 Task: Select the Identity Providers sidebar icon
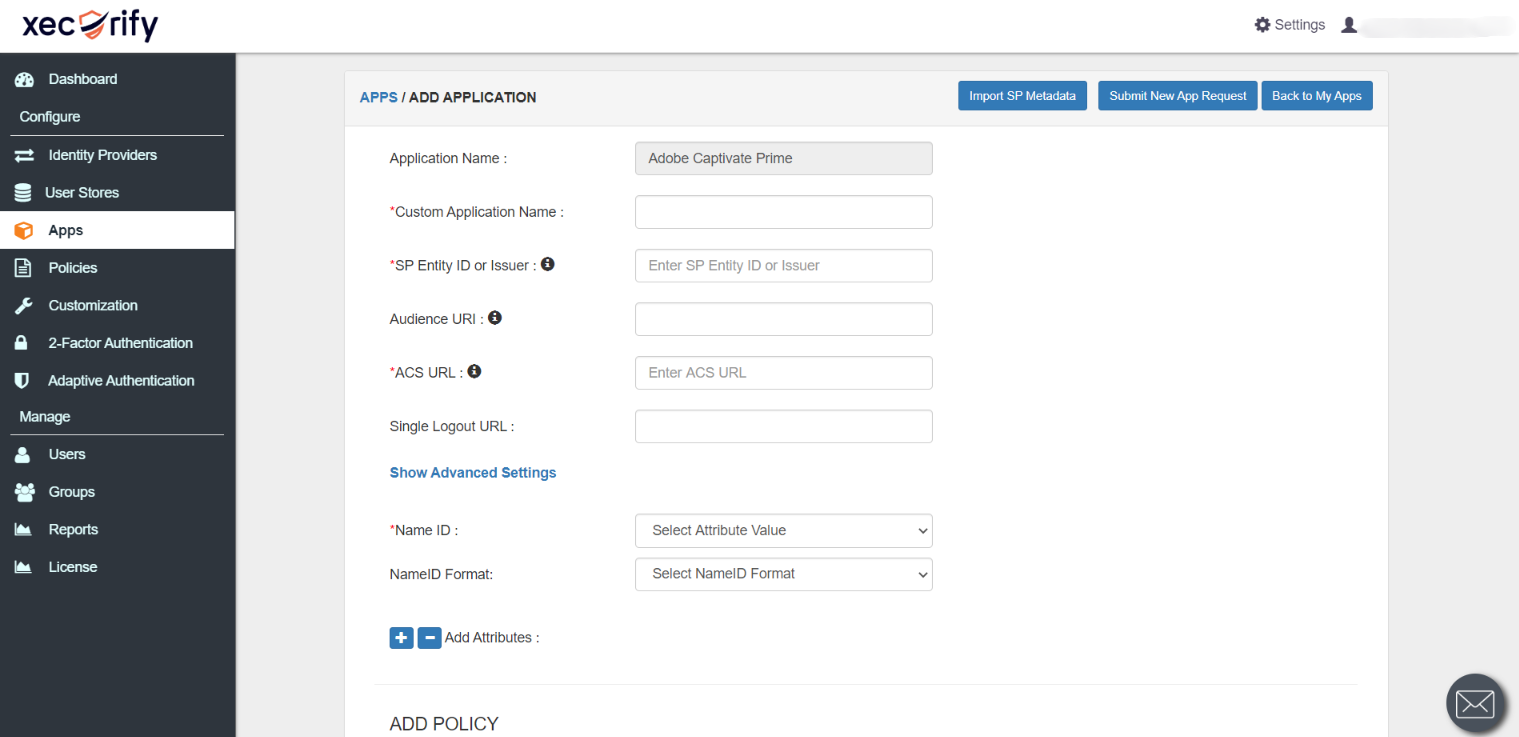24,155
